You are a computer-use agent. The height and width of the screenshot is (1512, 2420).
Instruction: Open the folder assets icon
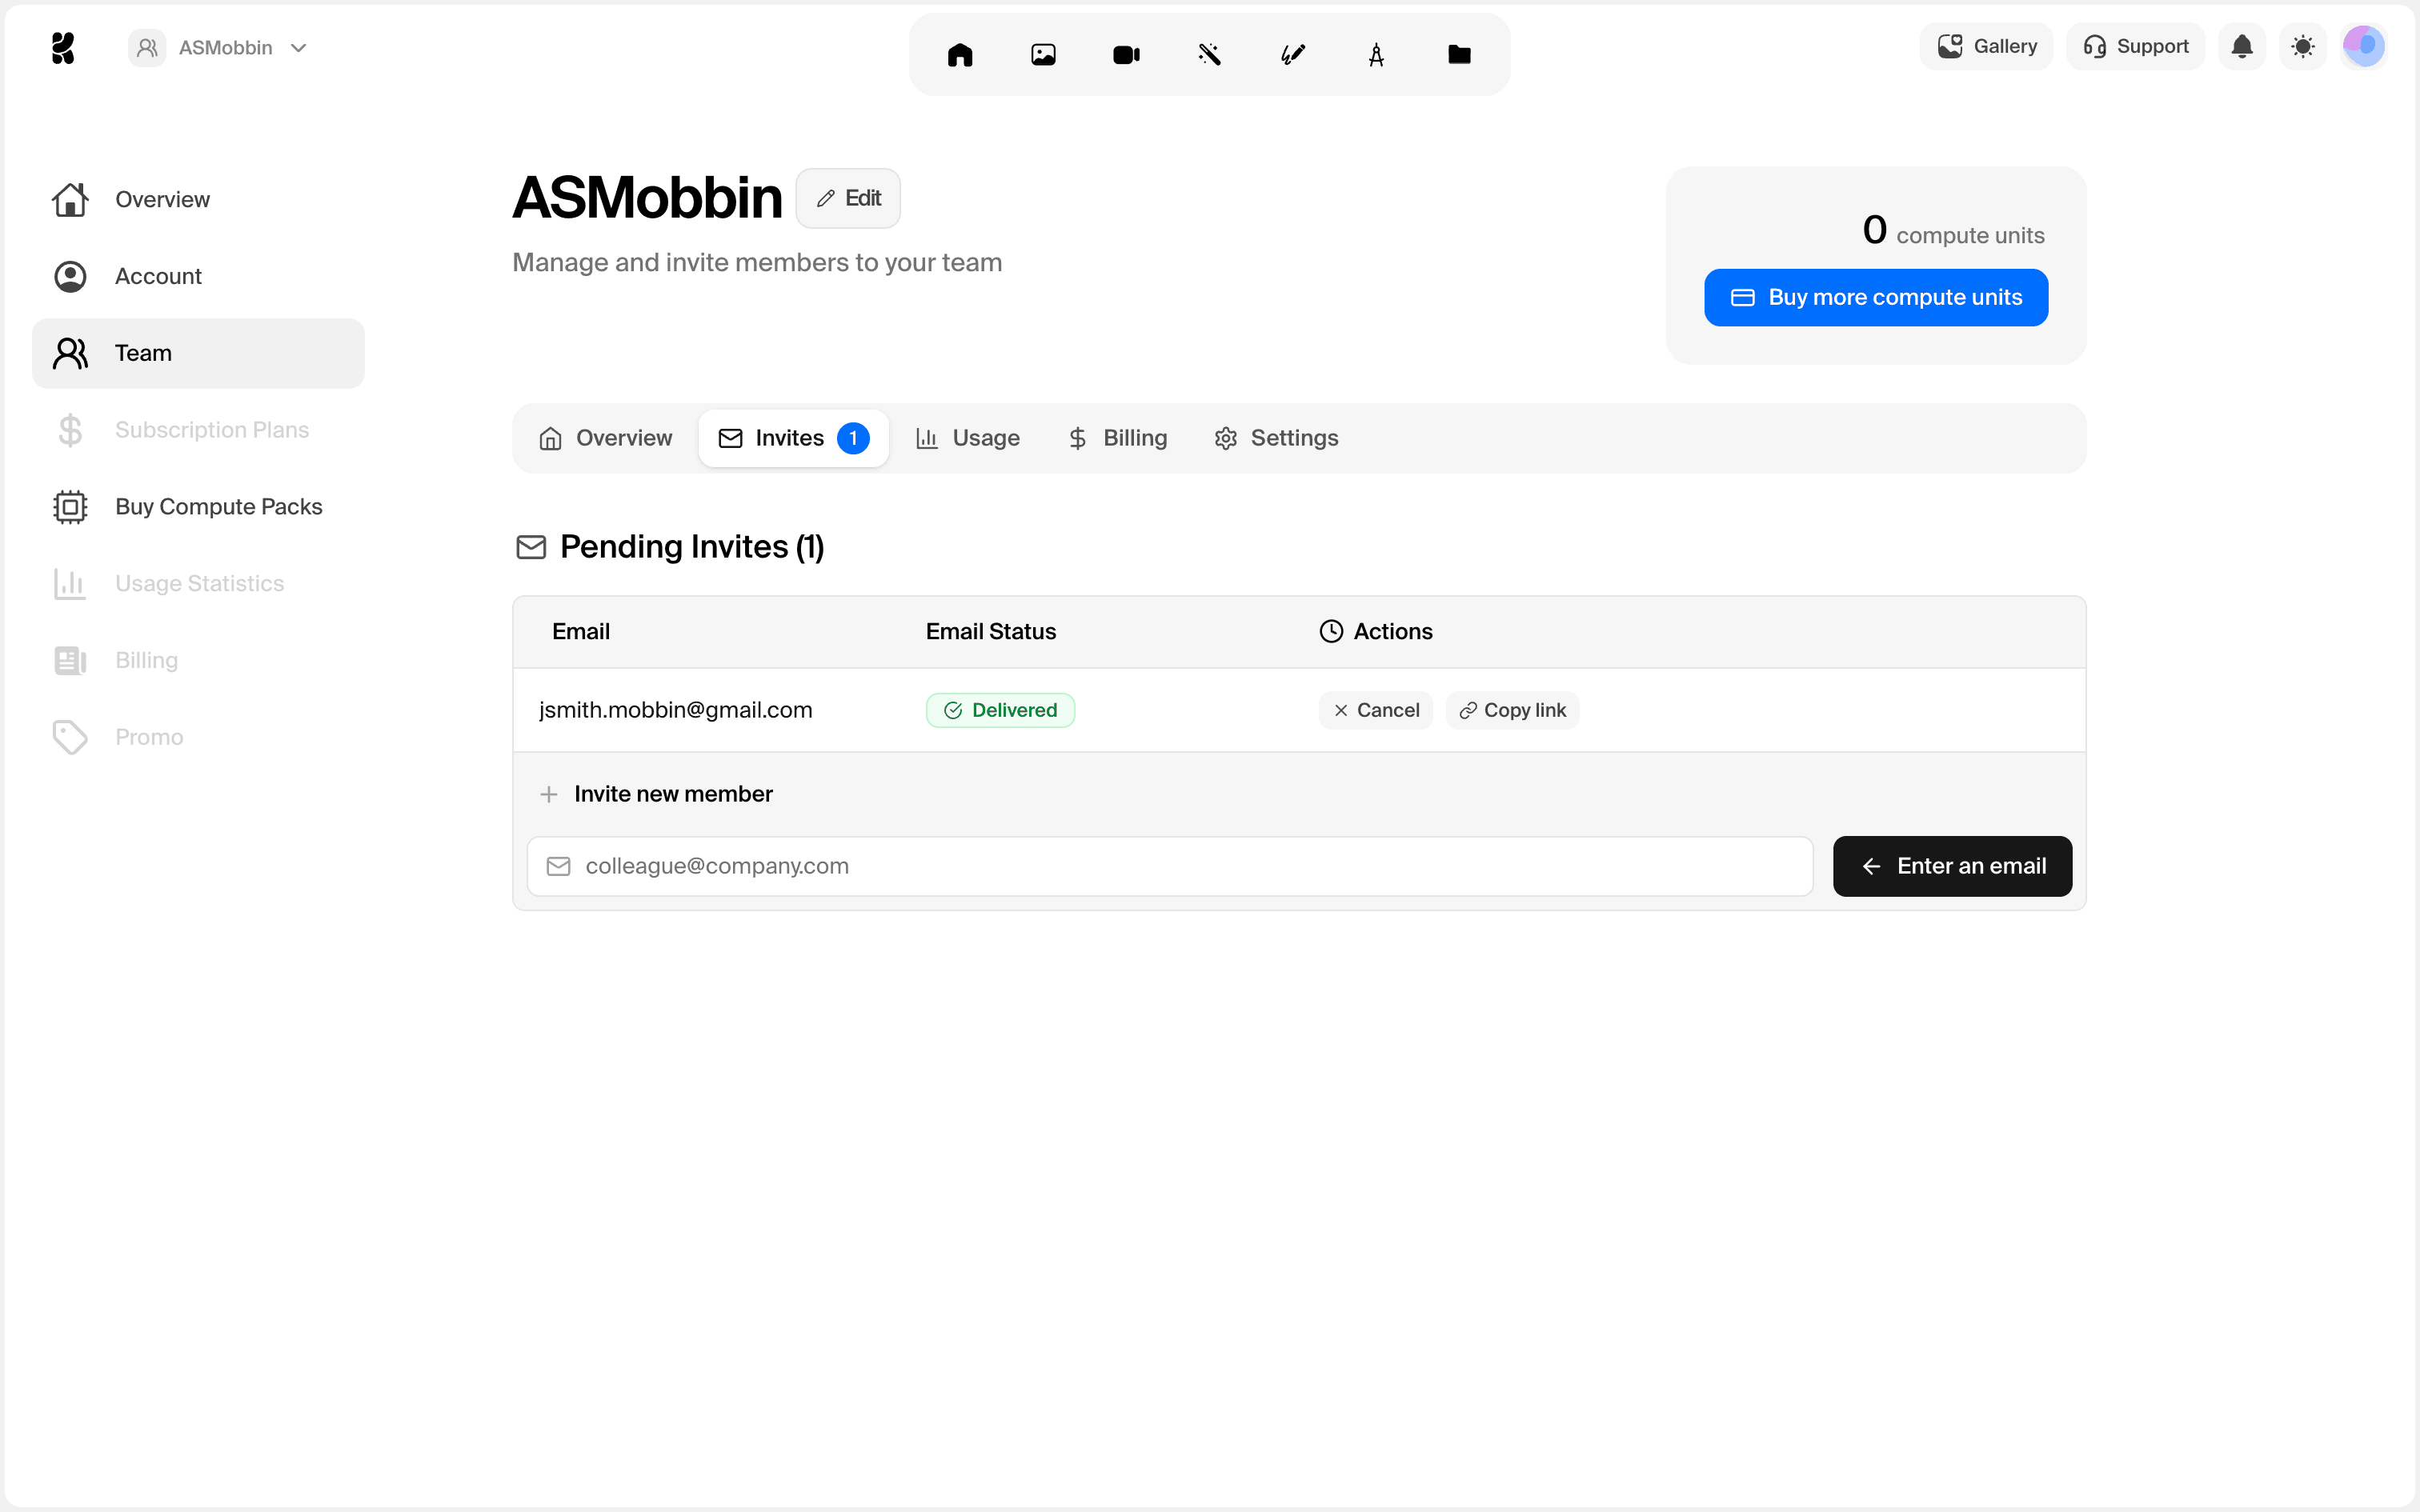1459,55
